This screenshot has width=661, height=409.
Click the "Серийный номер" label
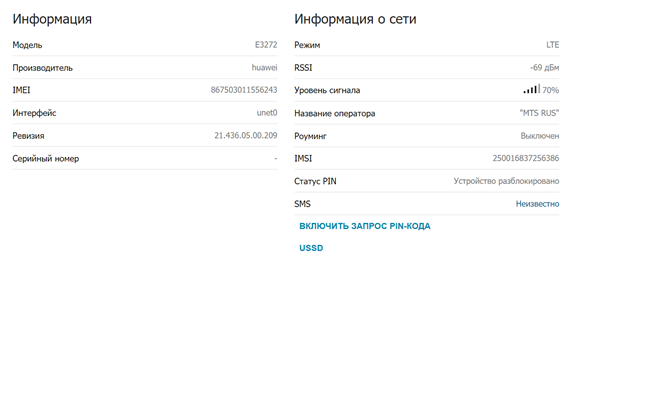click(45, 158)
